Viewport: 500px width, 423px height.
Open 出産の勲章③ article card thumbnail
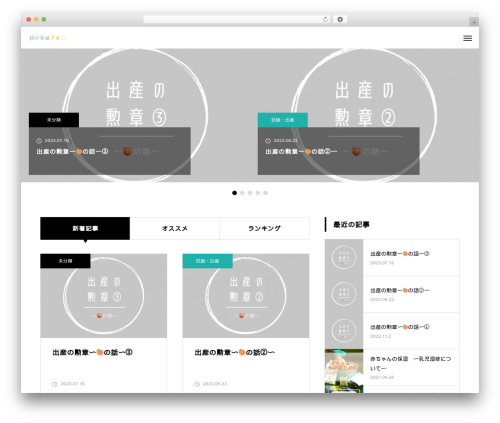coord(104,296)
